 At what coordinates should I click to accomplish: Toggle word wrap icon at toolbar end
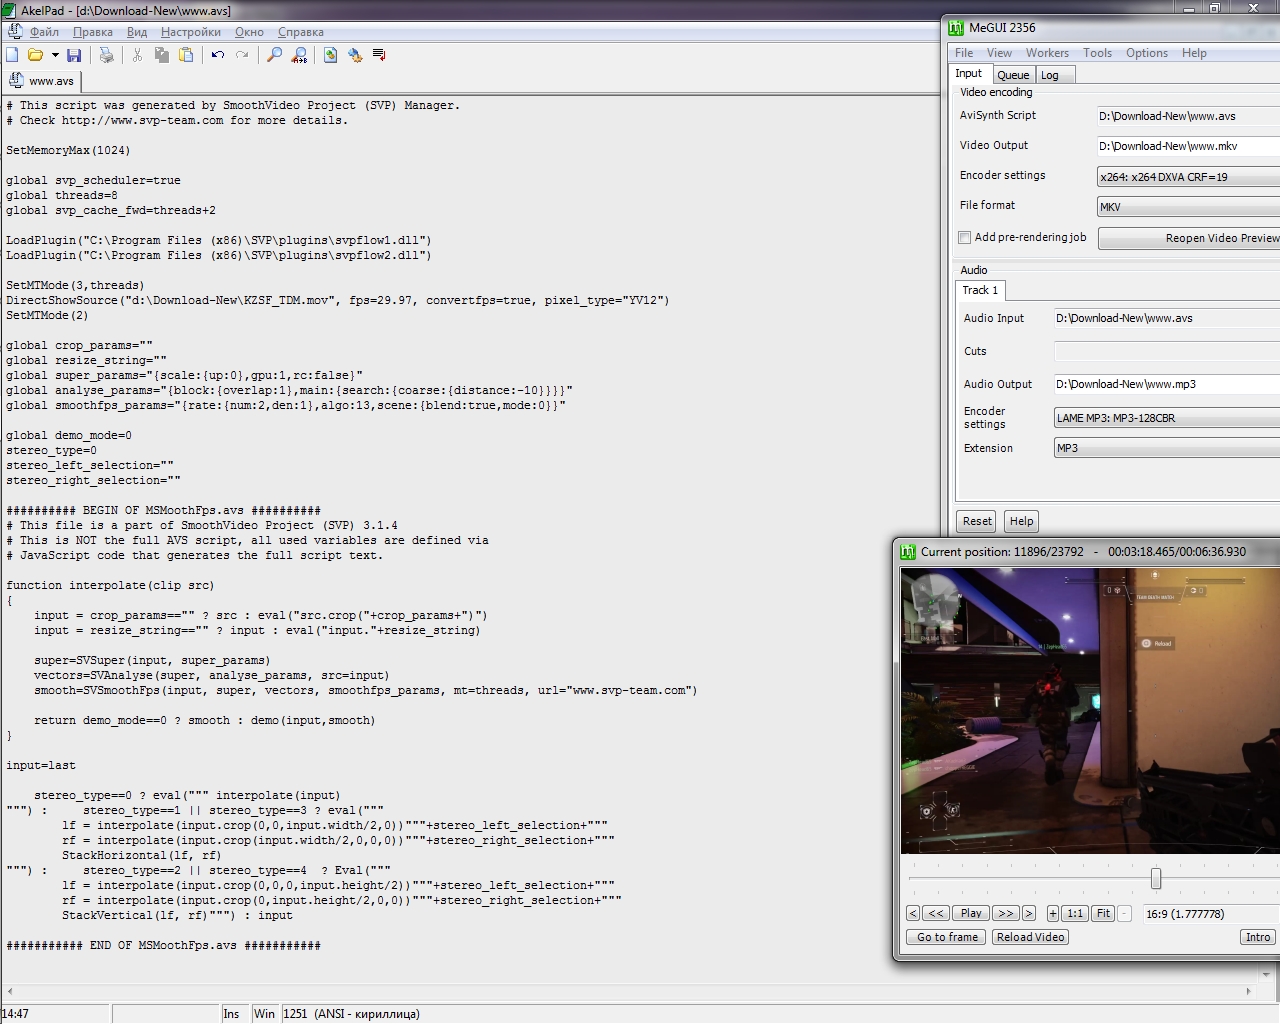379,55
